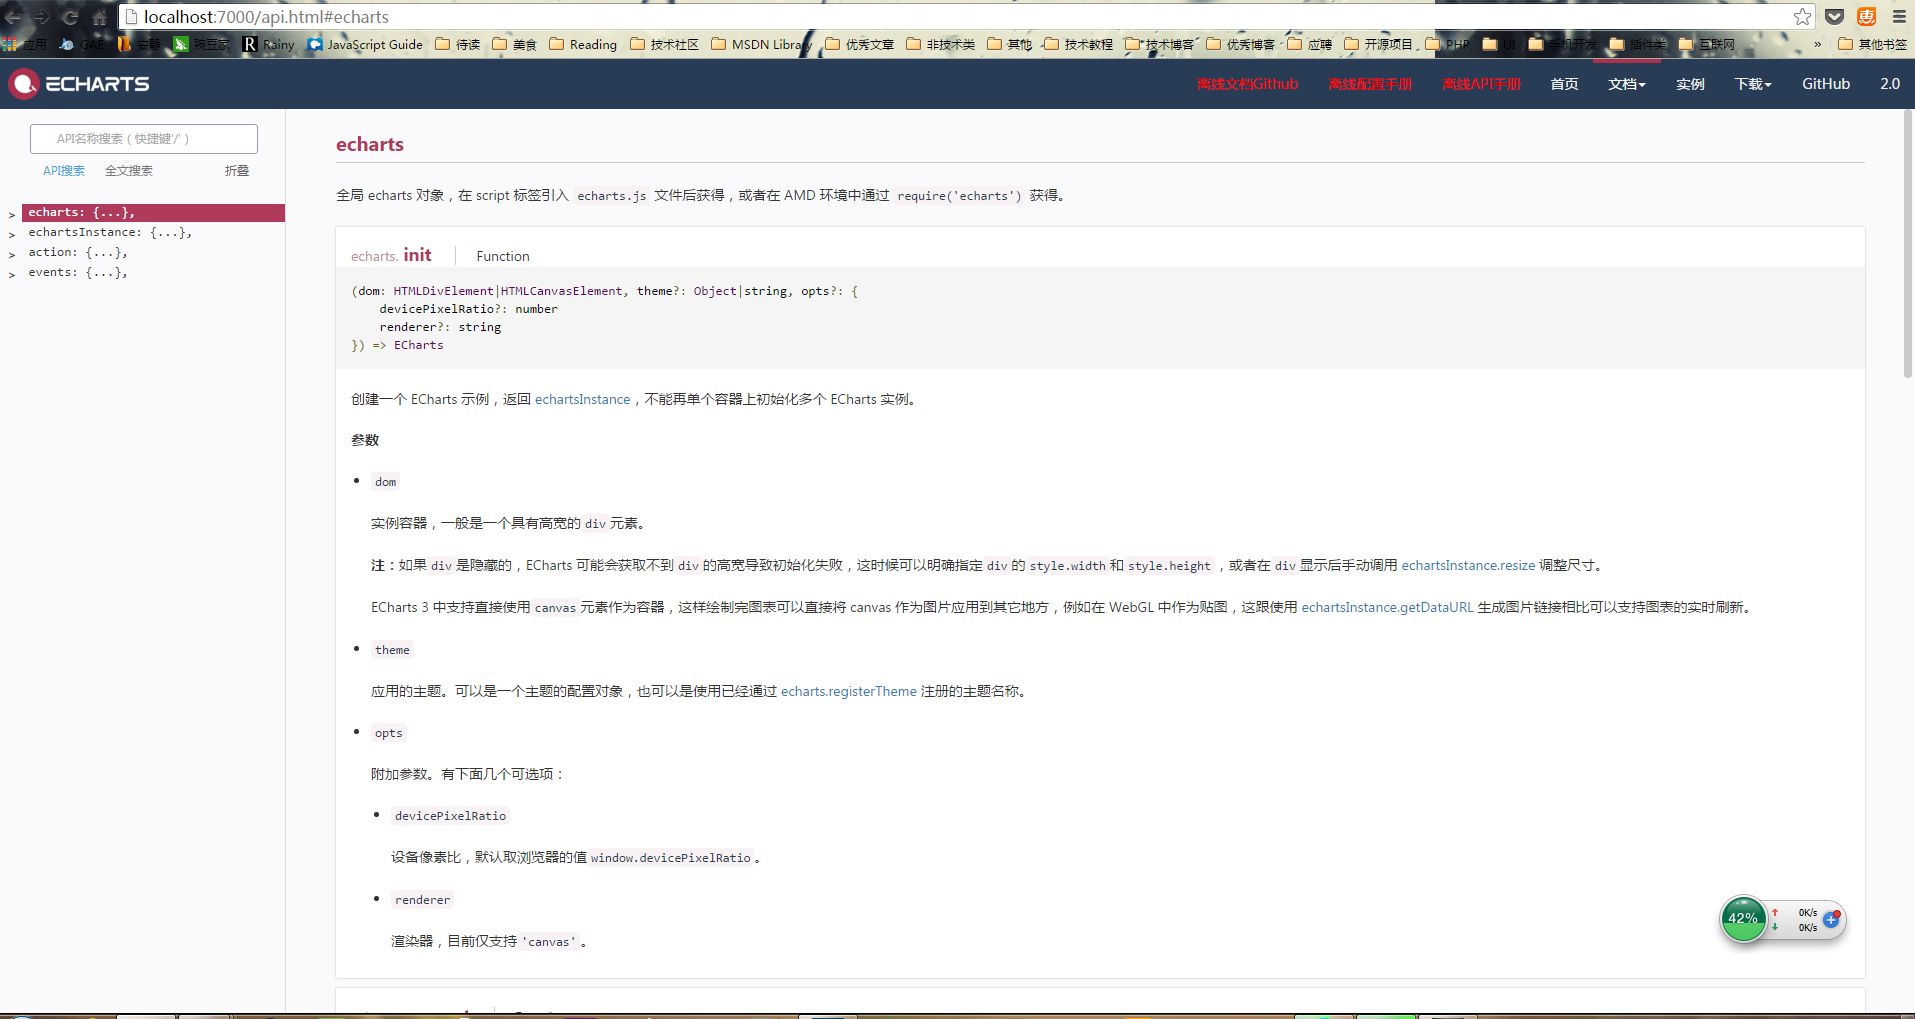
Task: Open the 技术教程 bookmark folder
Action: [1078, 44]
